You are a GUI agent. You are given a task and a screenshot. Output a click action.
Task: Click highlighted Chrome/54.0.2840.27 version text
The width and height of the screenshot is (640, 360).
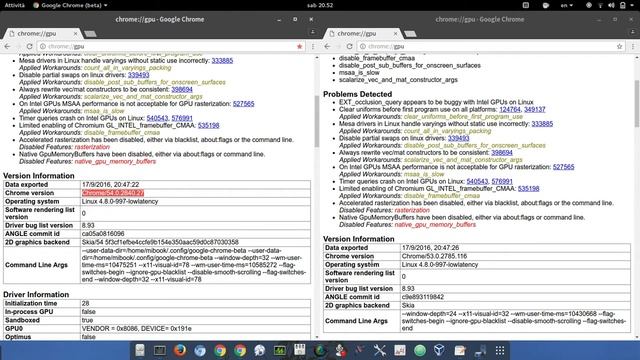pyautogui.click(x=113, y=193)
